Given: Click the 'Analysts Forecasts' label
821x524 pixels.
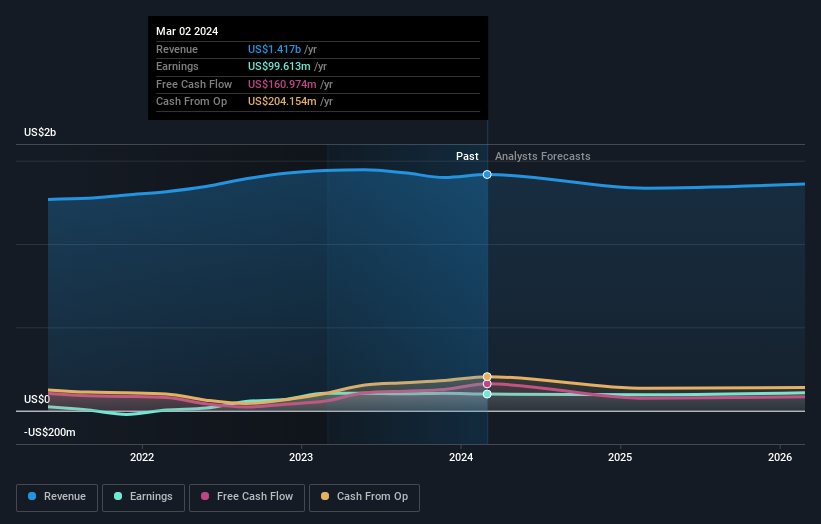Looking at the screenshot, I should (x=542, y=156).
